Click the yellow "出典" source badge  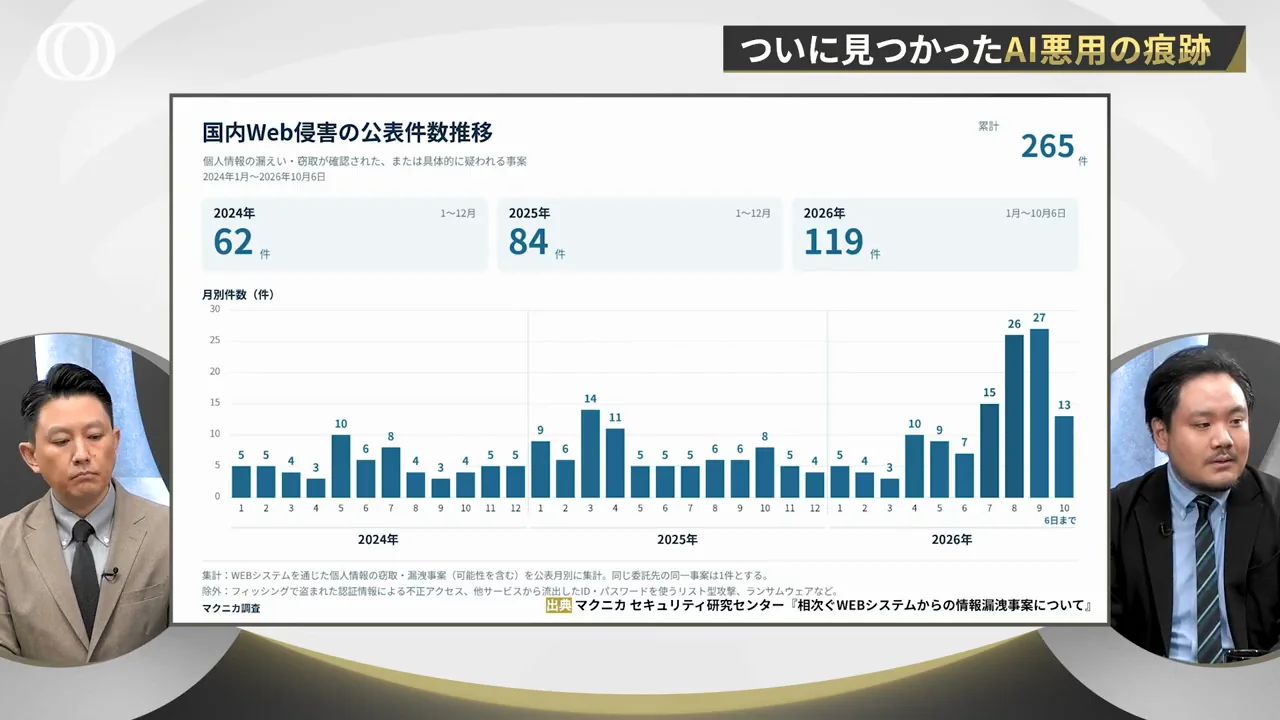(x=559, y=605)
